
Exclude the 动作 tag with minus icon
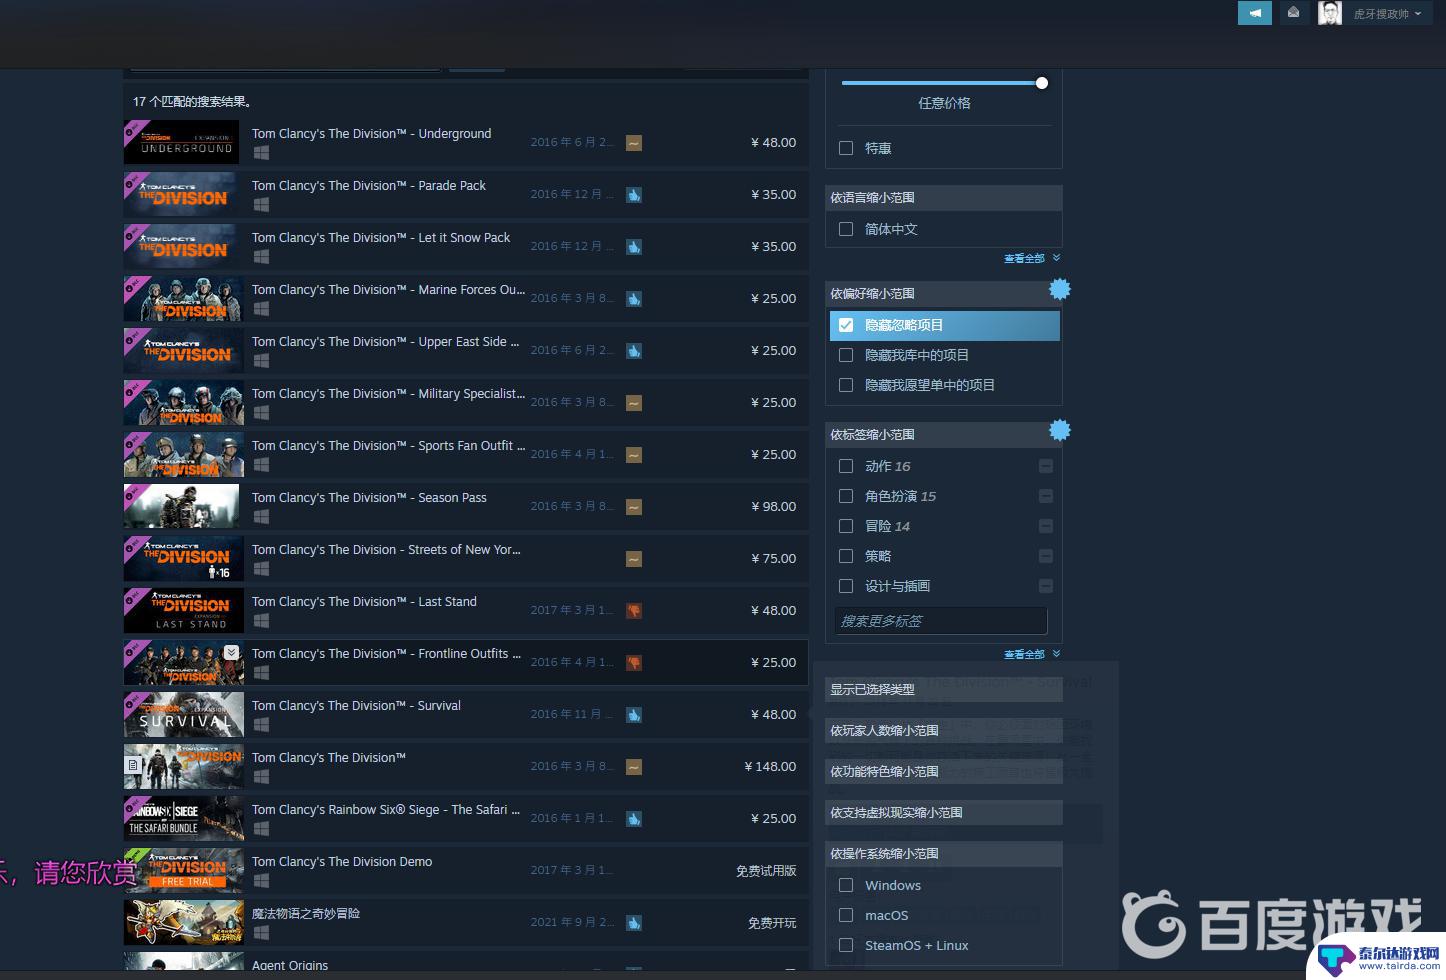pyautogui.click(x=1046, y=466)
